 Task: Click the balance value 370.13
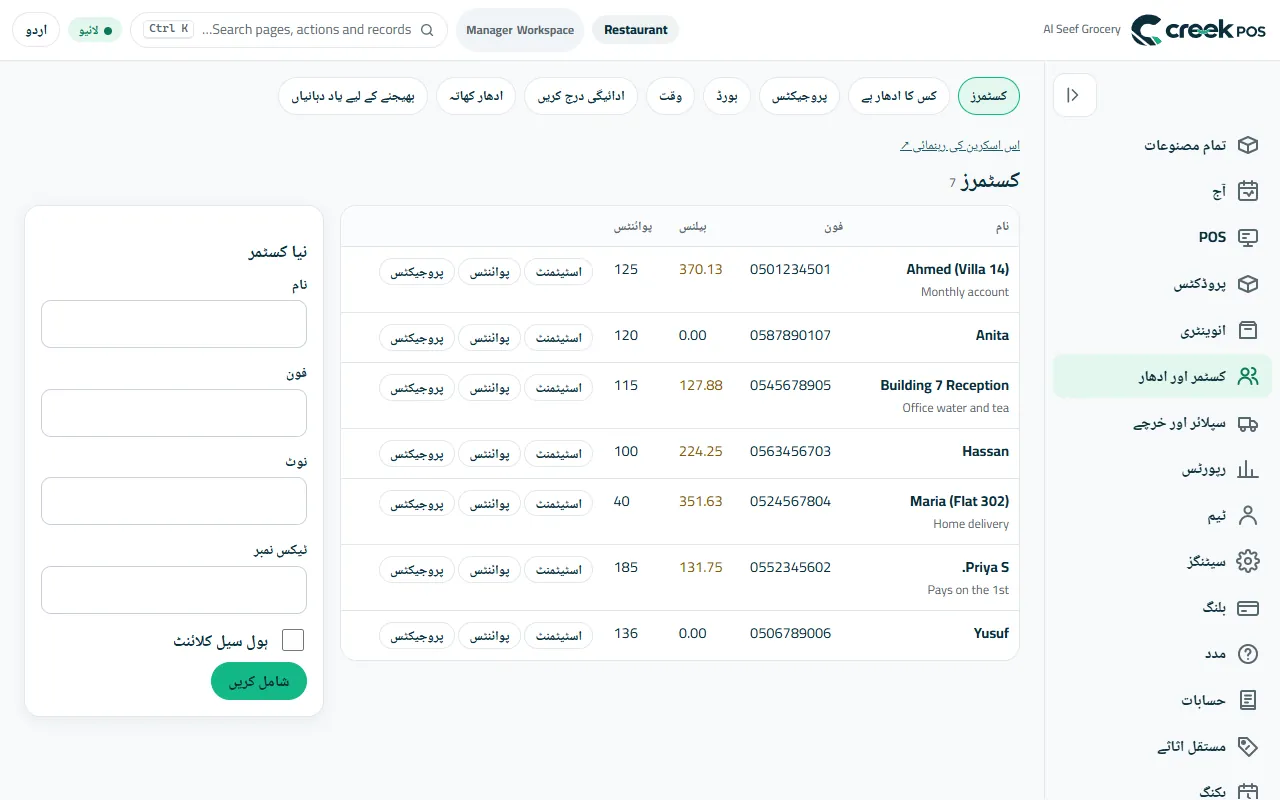pos(700,269)
